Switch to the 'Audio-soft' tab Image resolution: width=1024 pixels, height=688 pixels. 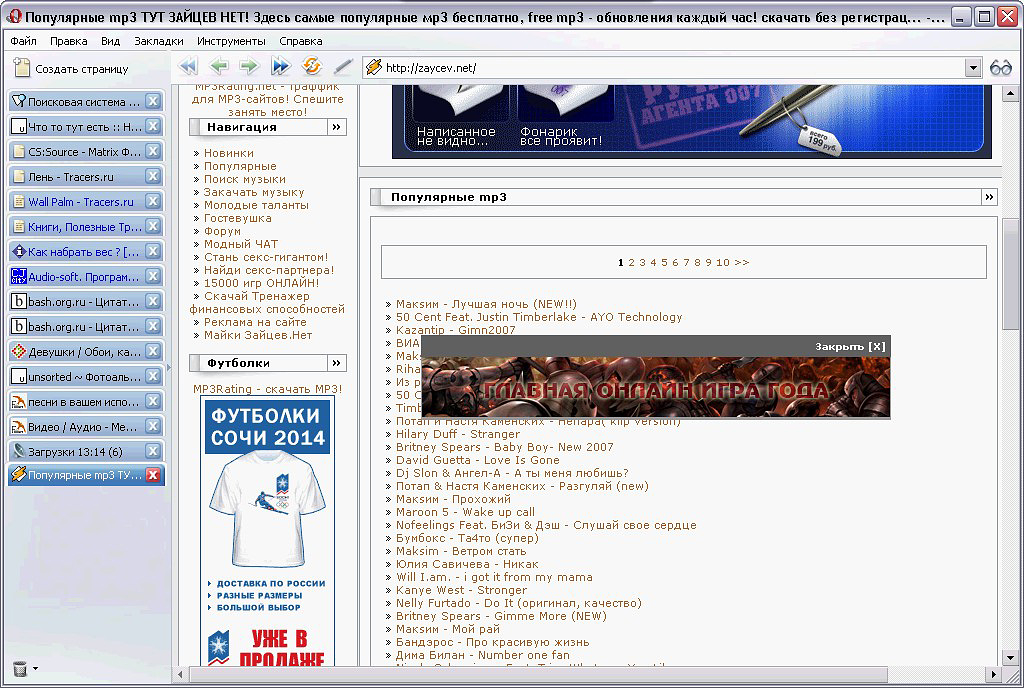(76, 276)
